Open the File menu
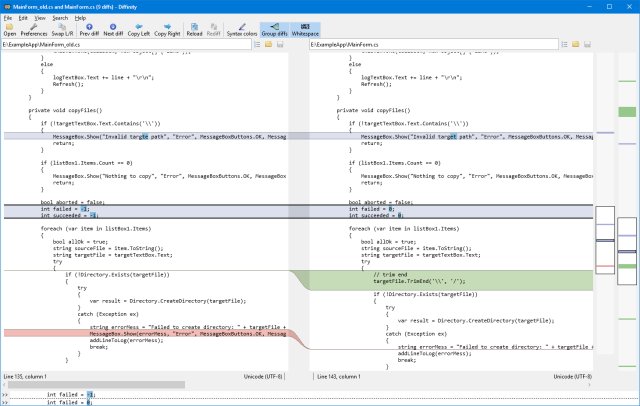The width and height of the screenshot is (640, 406). pos(8,18)
